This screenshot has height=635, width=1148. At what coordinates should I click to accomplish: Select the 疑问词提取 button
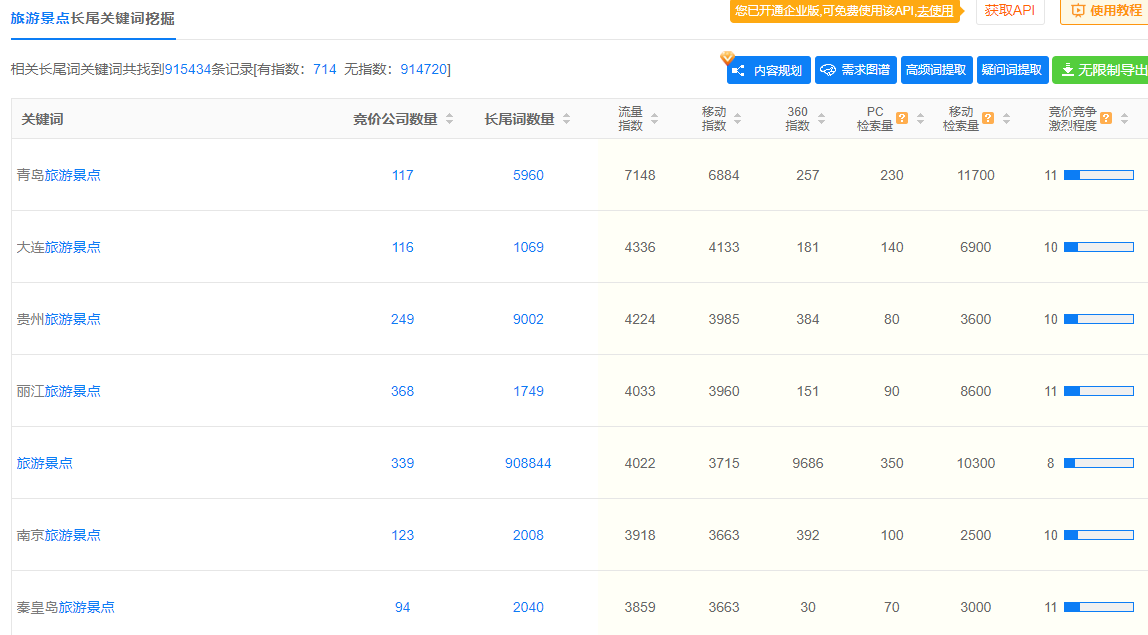click(x=1012, y=70)
